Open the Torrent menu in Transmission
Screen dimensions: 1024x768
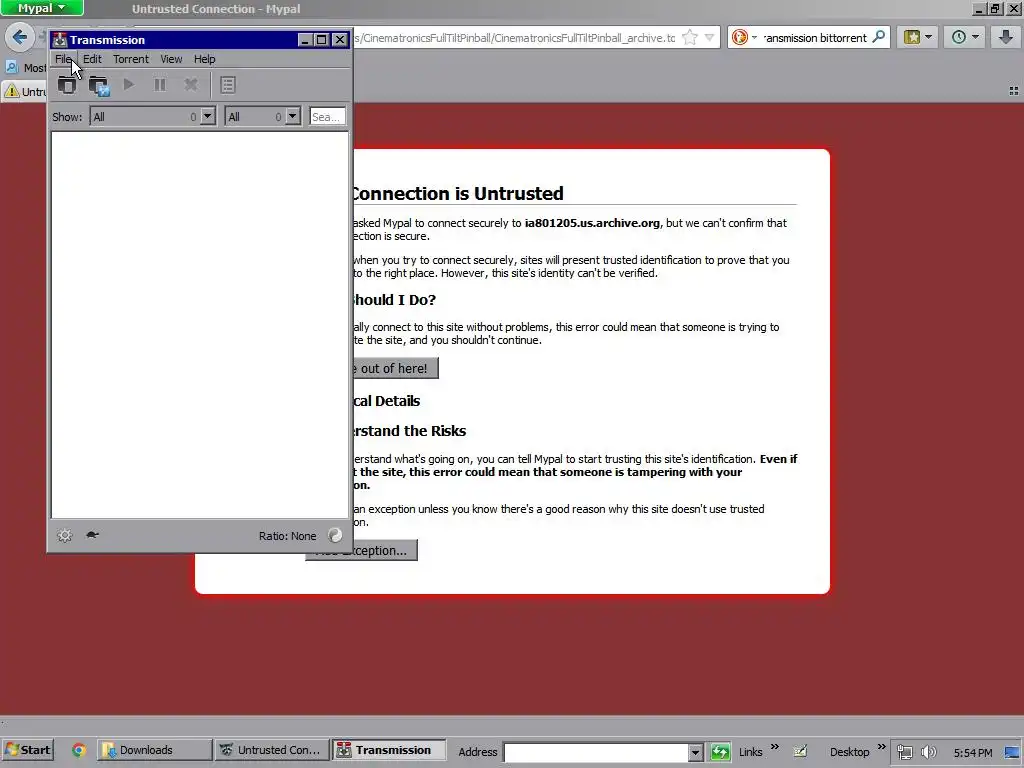(131, 59)
